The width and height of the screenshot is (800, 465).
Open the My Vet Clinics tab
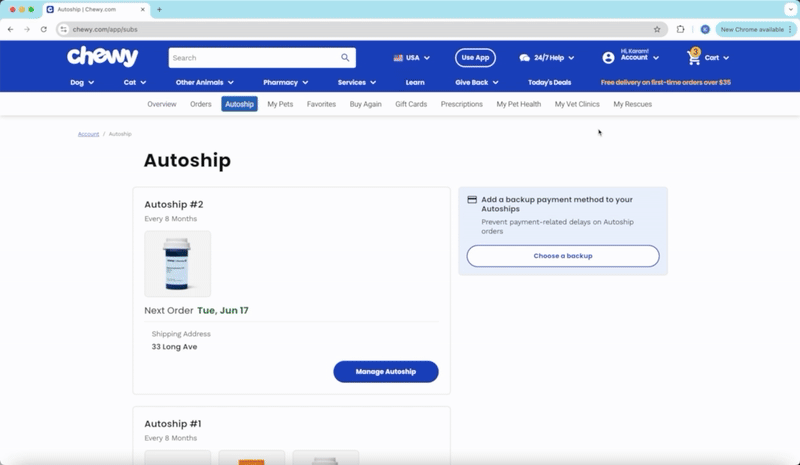[577, 104]
